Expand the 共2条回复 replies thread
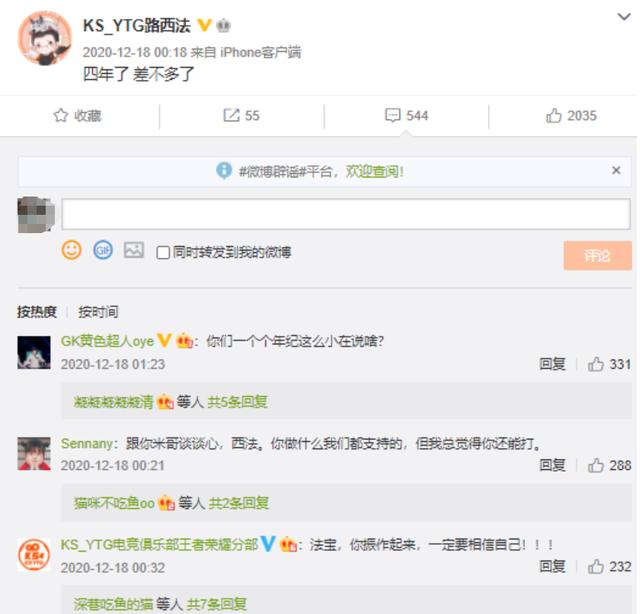Image resolution: width=640 pixels, height=614 pixels. (239, 503)
